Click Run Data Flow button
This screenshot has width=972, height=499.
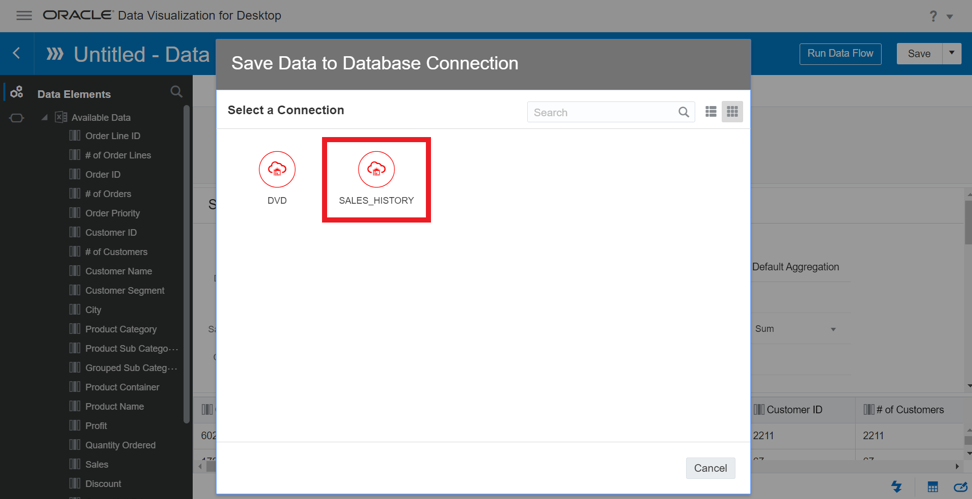pyautogui.click(x=840, y=53)
